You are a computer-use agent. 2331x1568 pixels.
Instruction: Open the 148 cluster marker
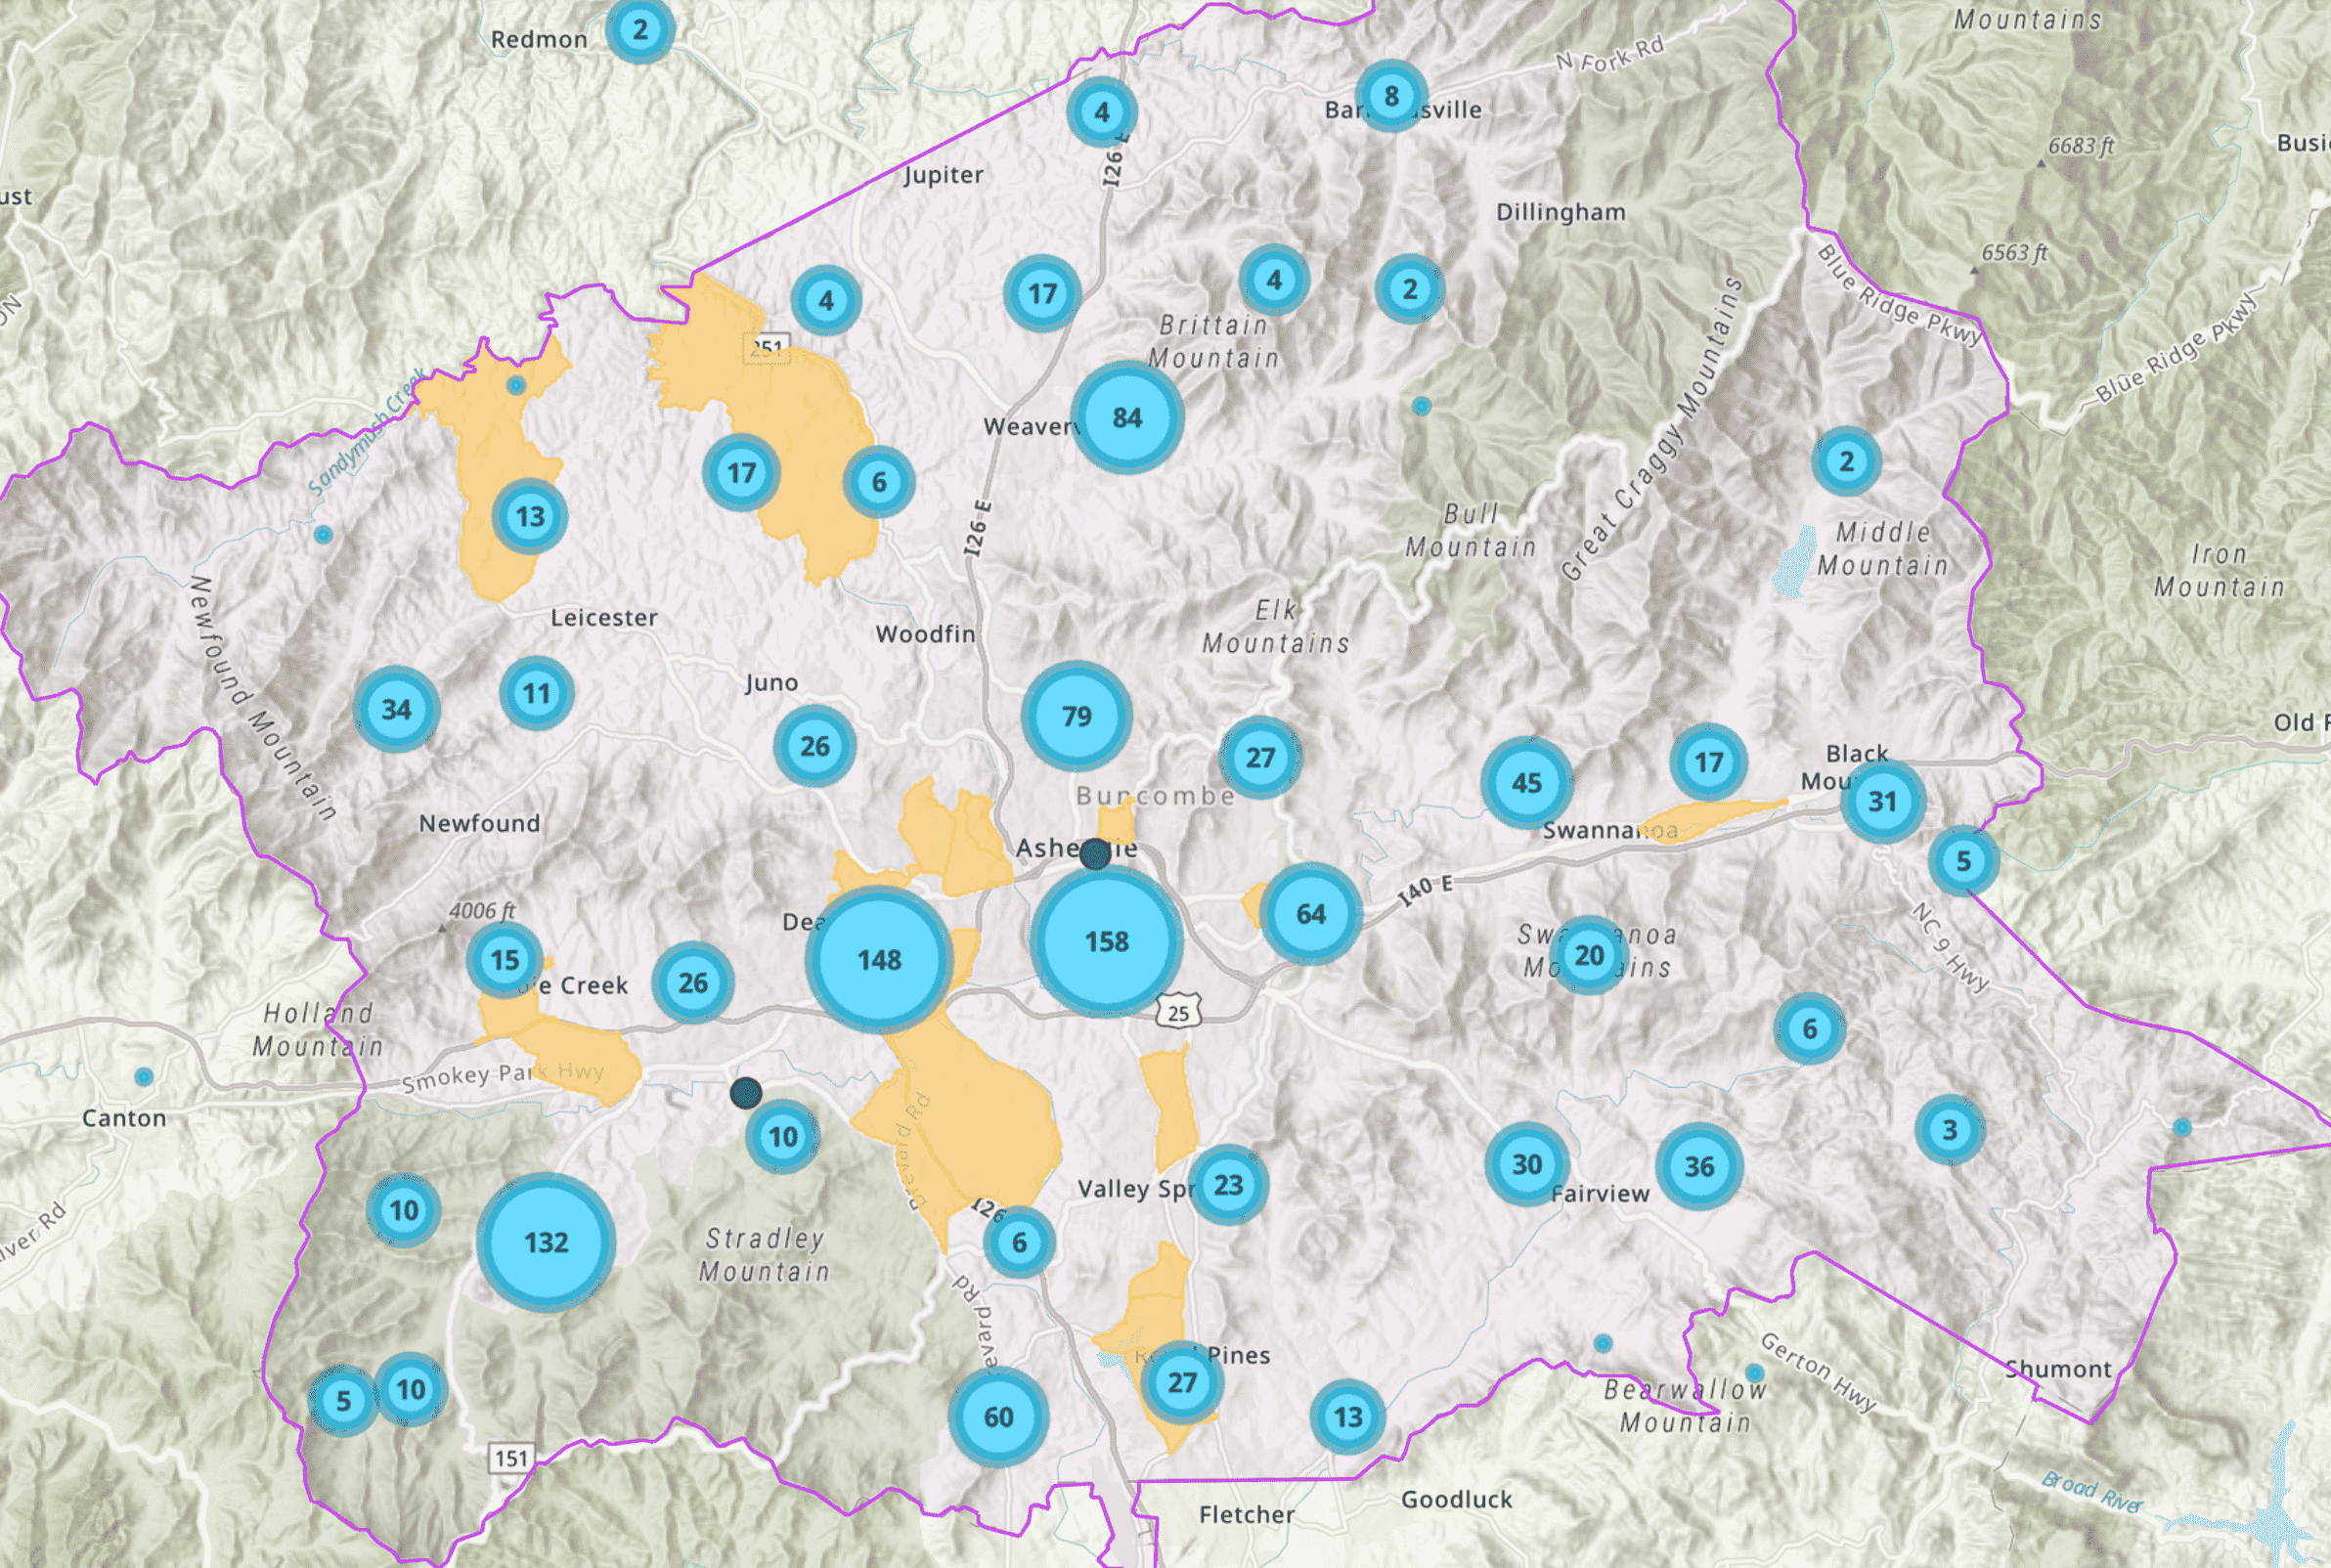(x=879, y=960)
